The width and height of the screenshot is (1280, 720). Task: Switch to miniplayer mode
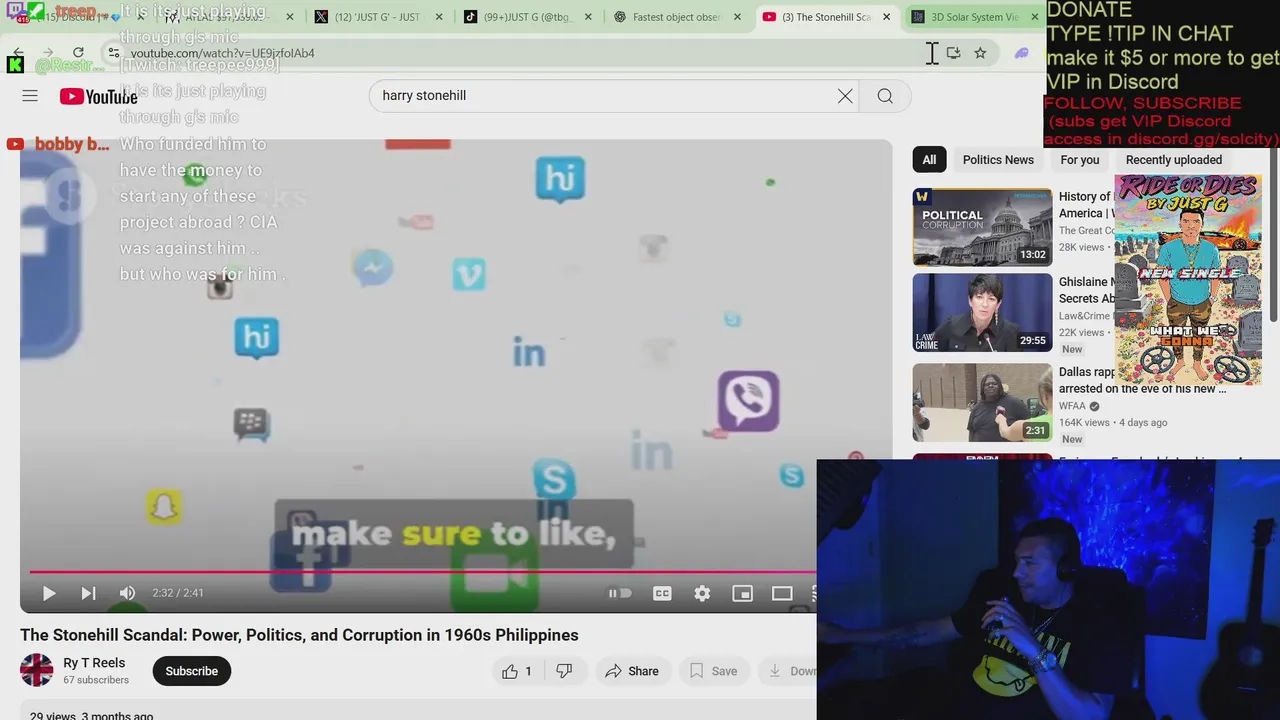pyautogui.click(x=742, y=593)
